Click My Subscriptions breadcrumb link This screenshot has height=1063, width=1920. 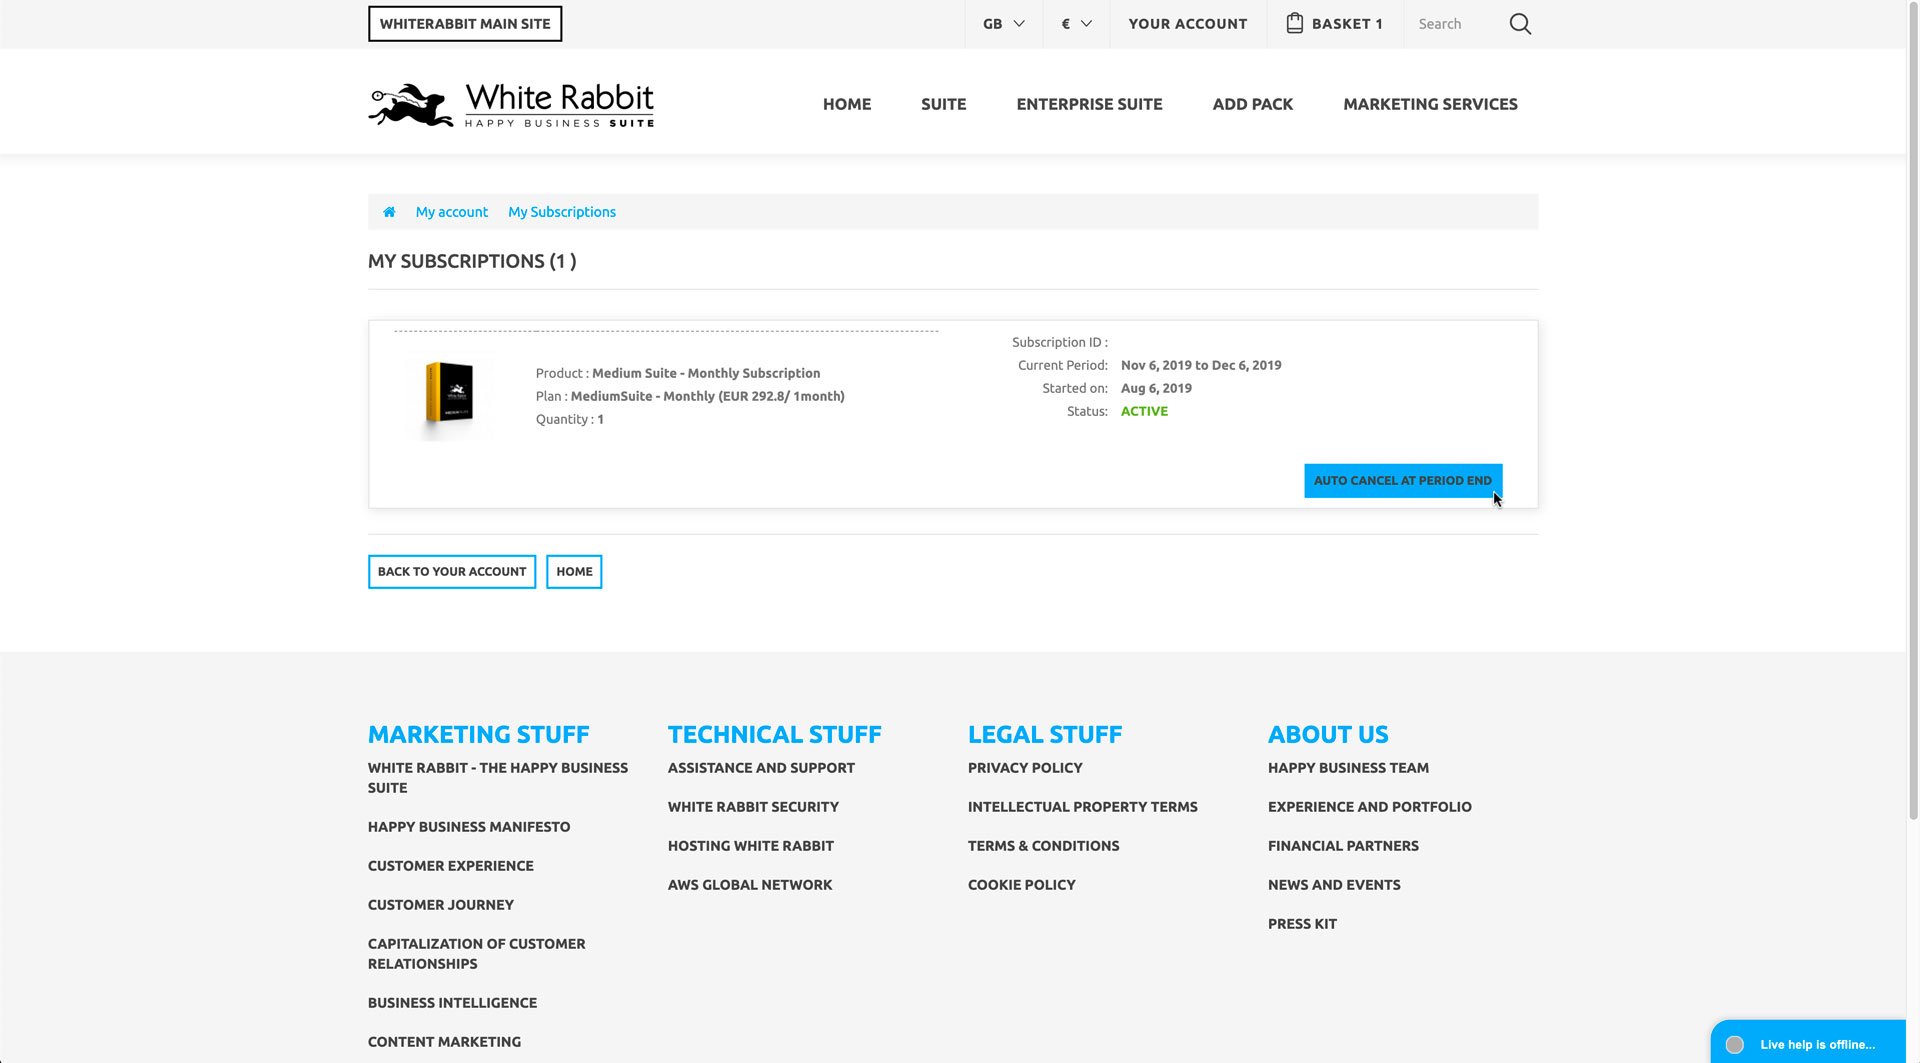click(x=562, y=212)
